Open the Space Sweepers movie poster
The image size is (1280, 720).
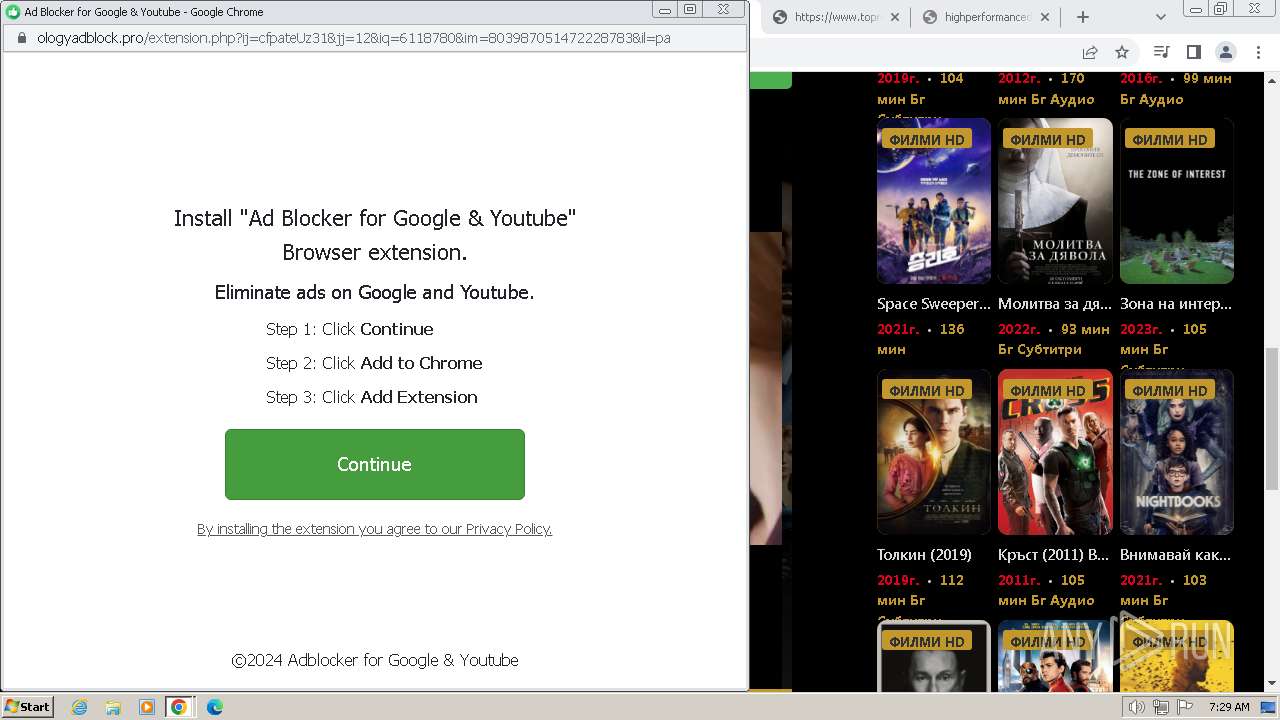point(934,201)
